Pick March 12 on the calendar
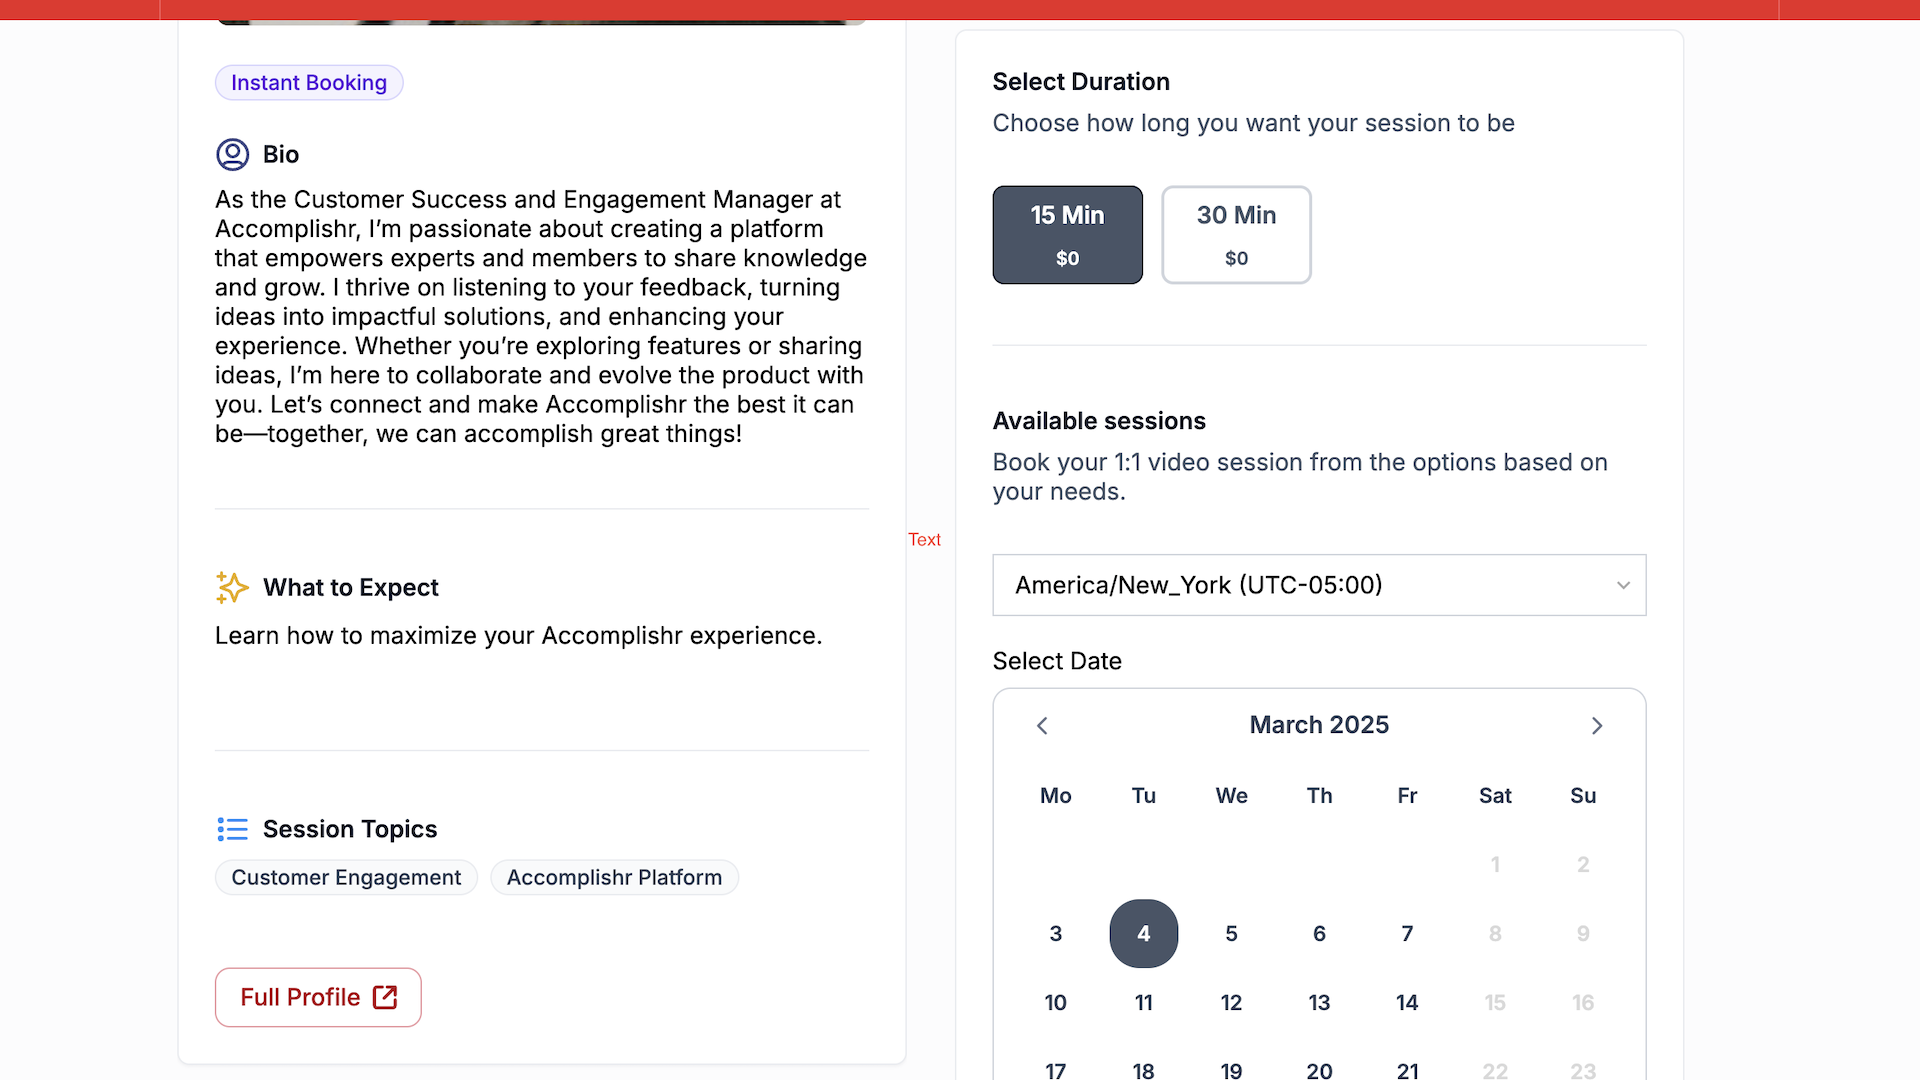Viewport: 1920px width, 1080px height. [x=1231, y=1002]
